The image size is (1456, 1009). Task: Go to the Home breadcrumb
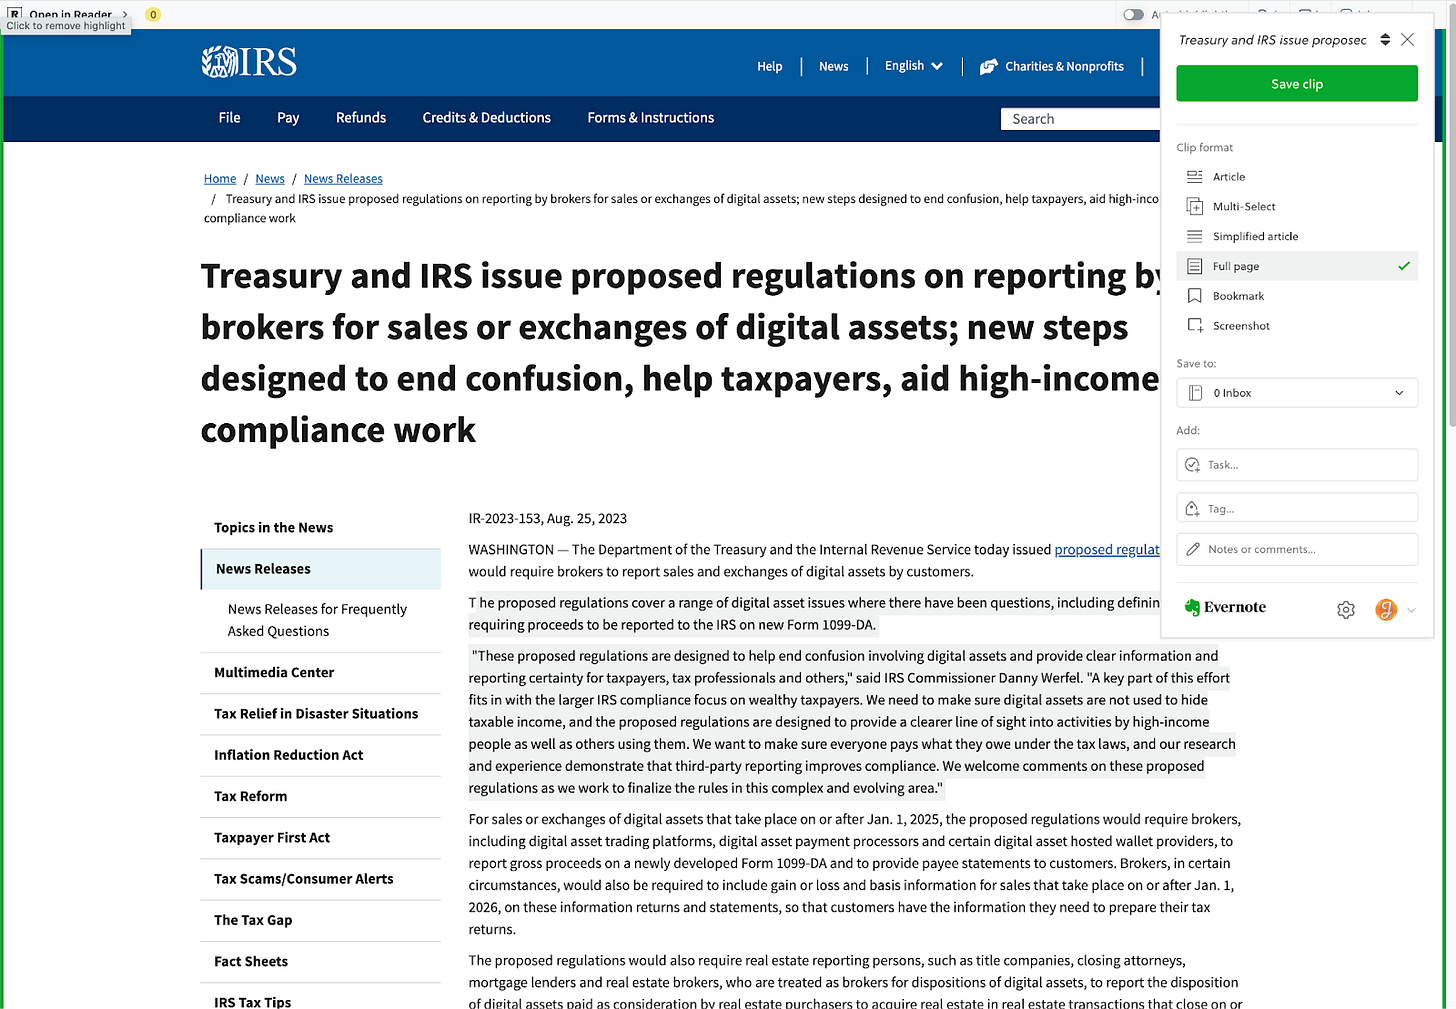tap(220, 179)
